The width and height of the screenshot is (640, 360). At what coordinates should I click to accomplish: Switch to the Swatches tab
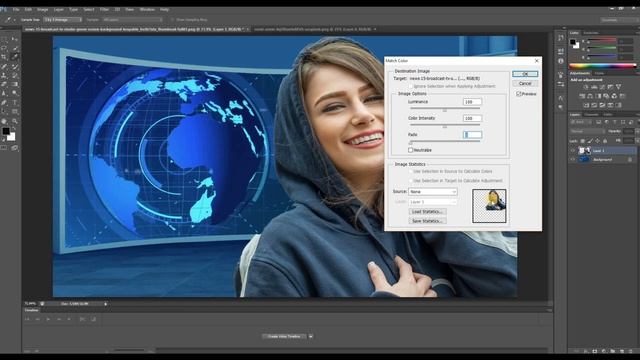[x=591, y=33]
